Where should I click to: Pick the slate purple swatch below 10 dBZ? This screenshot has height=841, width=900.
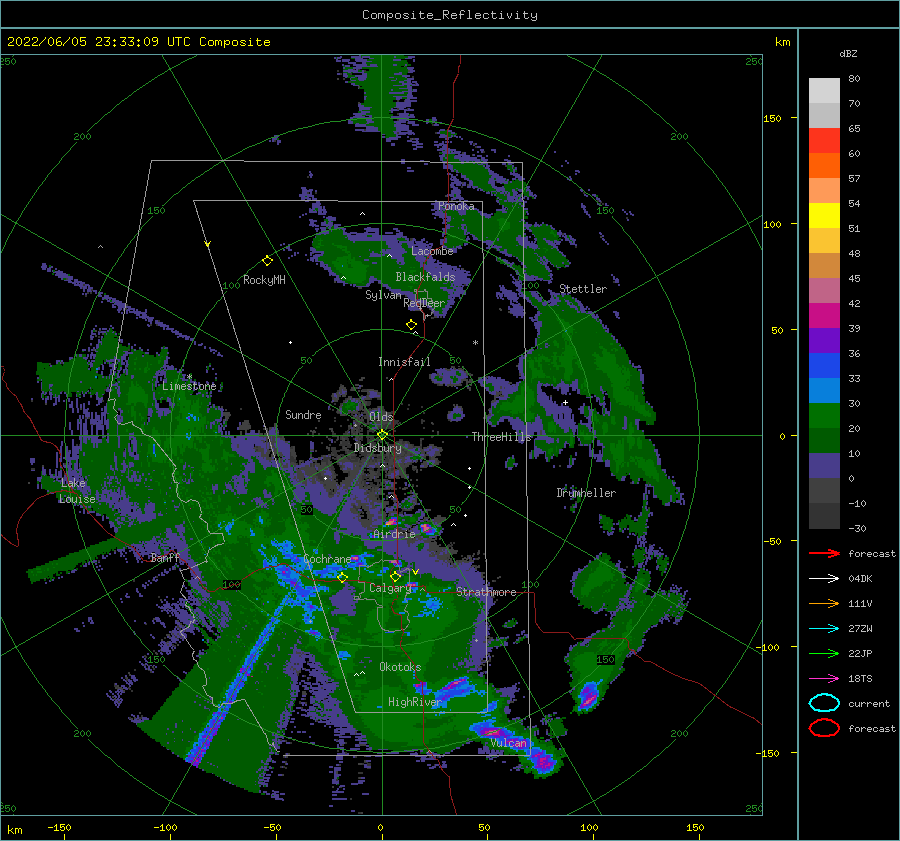[x=824, y=466]
